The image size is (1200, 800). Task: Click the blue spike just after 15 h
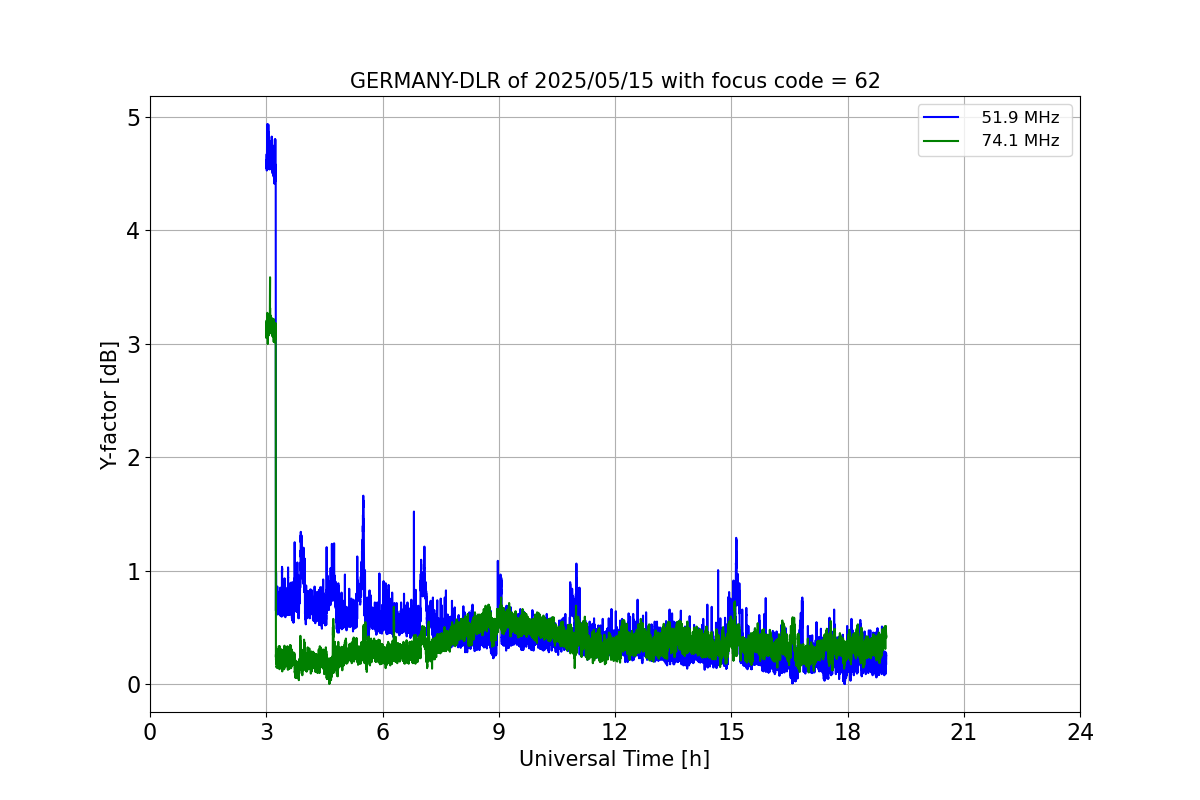click(x=736, y=541)
